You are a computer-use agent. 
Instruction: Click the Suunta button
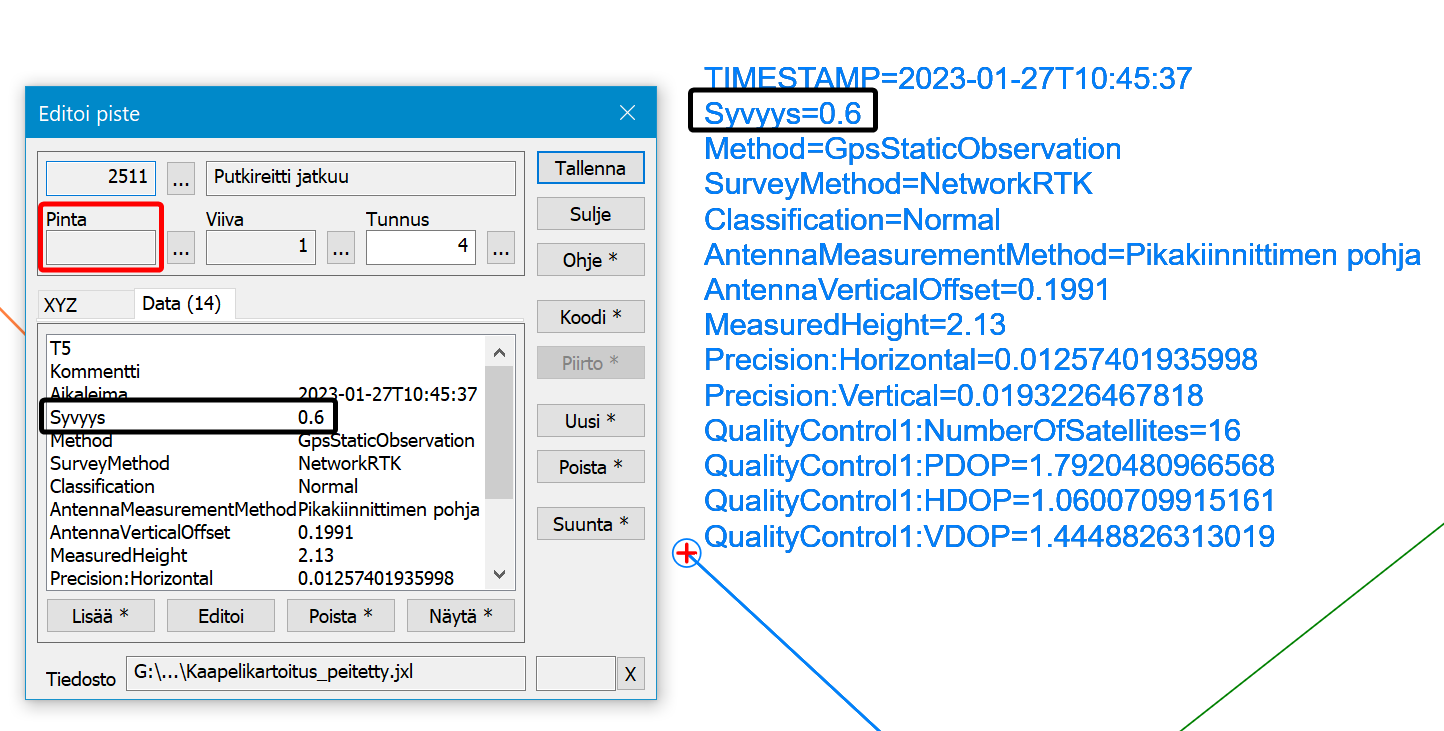tap(590, 524)
